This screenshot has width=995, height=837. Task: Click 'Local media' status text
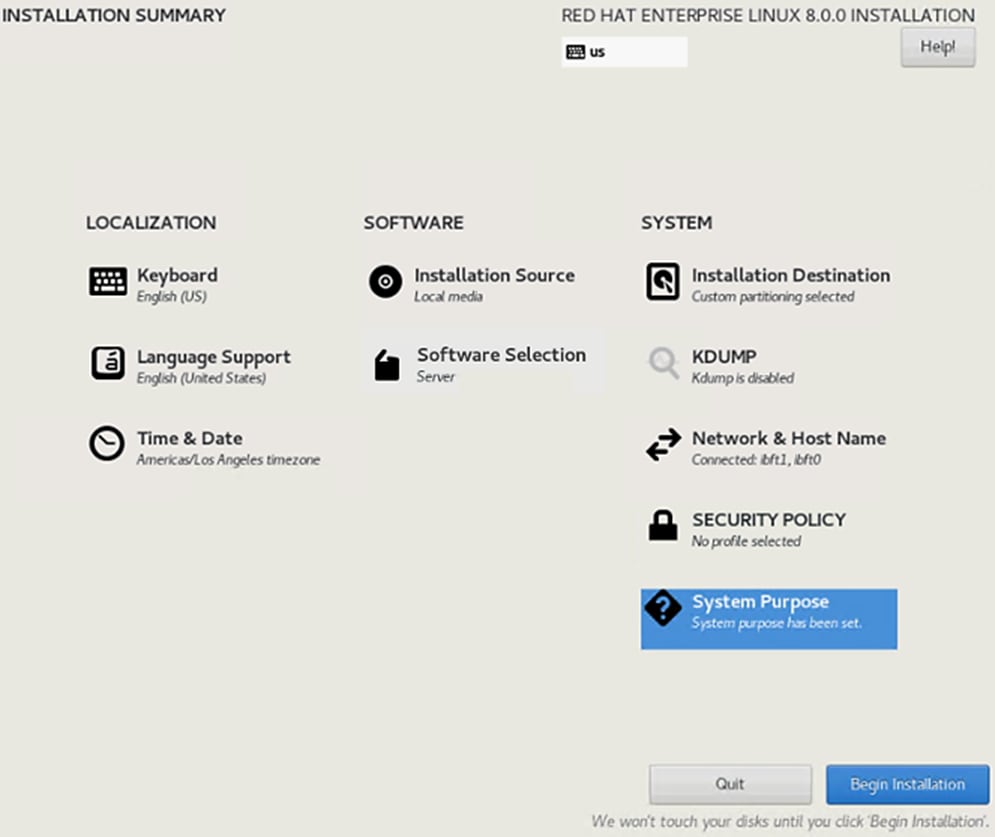[x=448, y=296]
